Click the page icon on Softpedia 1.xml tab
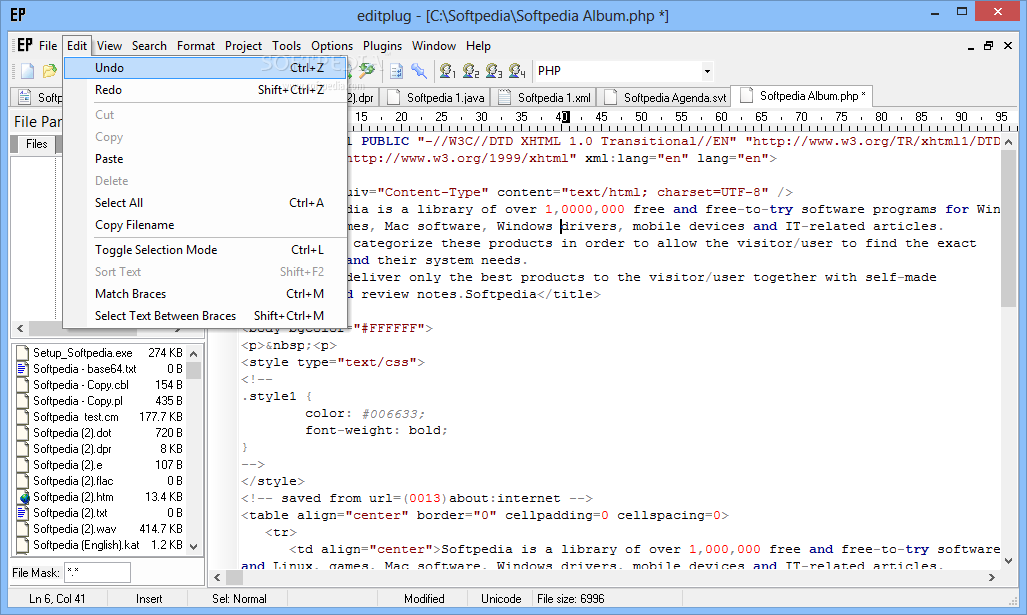Viewport: 1027px width, 615px height. point(504,98)
